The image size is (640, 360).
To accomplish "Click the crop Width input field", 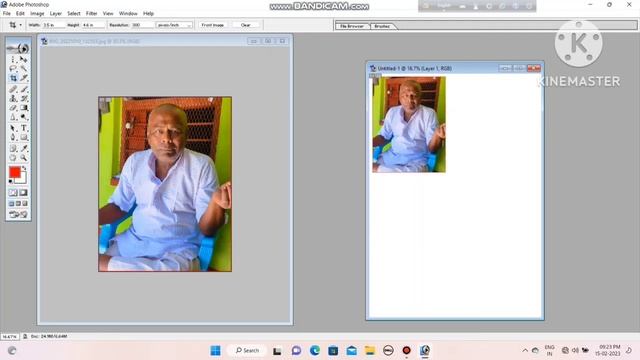I will [x=54, y=25].
